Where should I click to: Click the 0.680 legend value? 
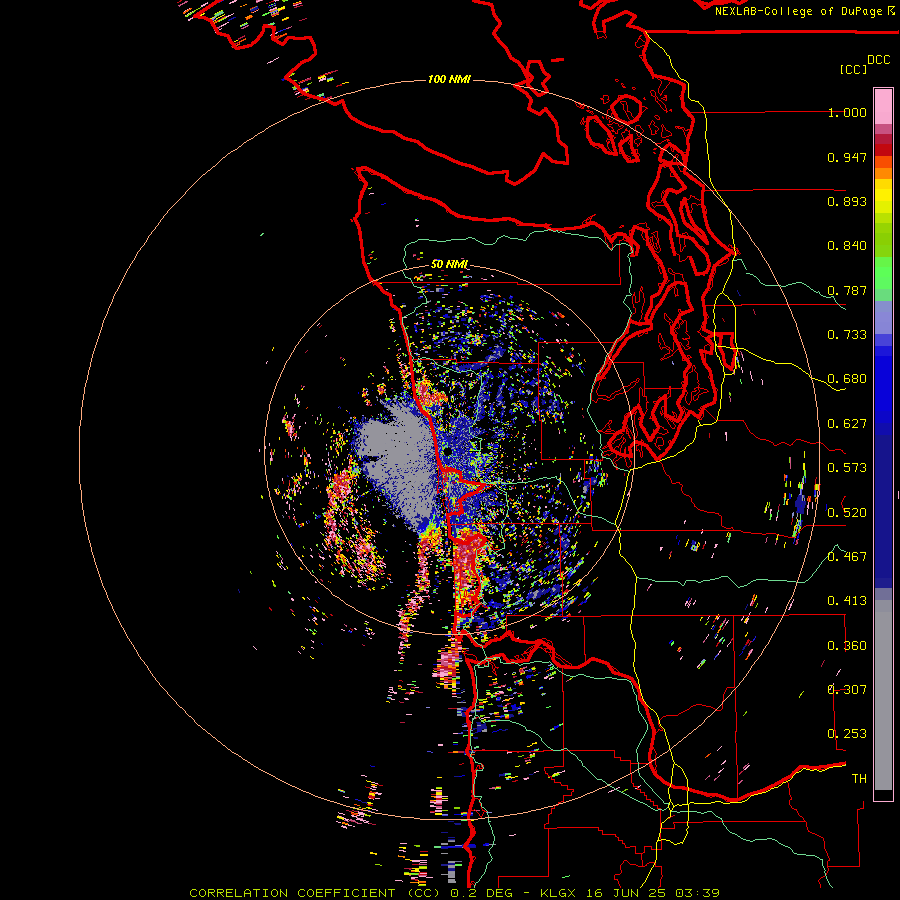coord(847,379)
